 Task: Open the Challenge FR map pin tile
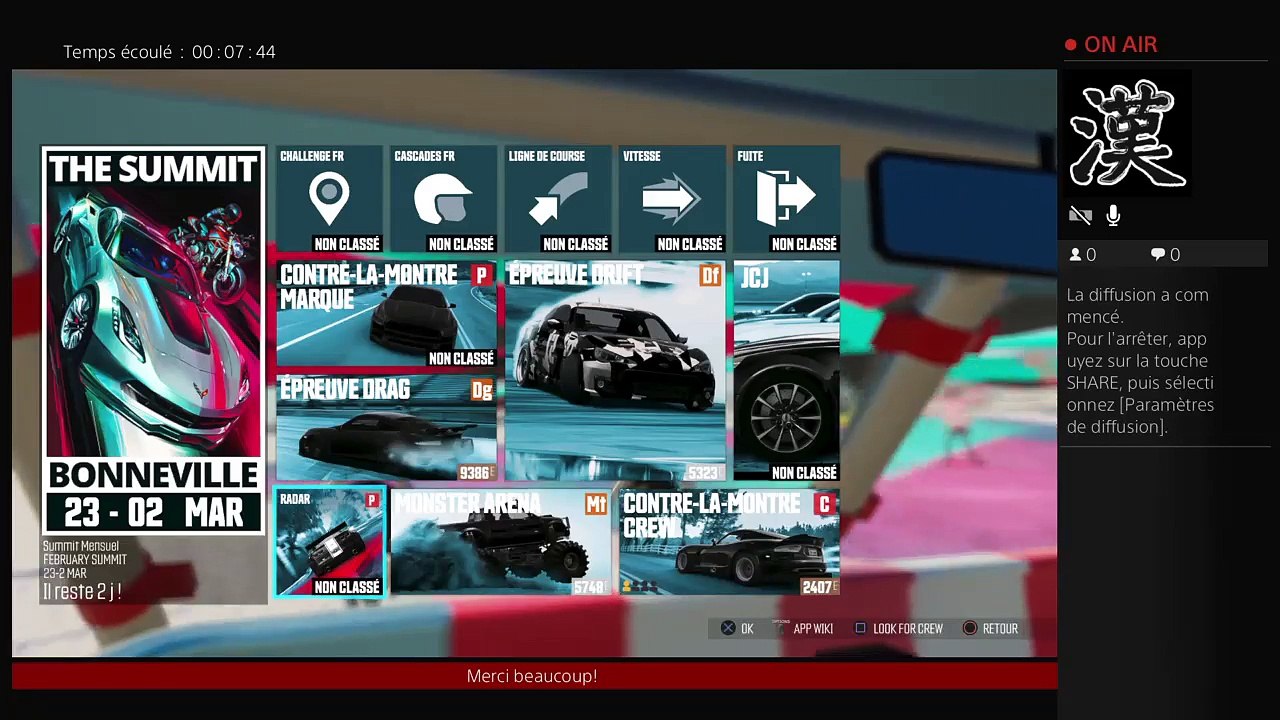click(x=330, y=199)
